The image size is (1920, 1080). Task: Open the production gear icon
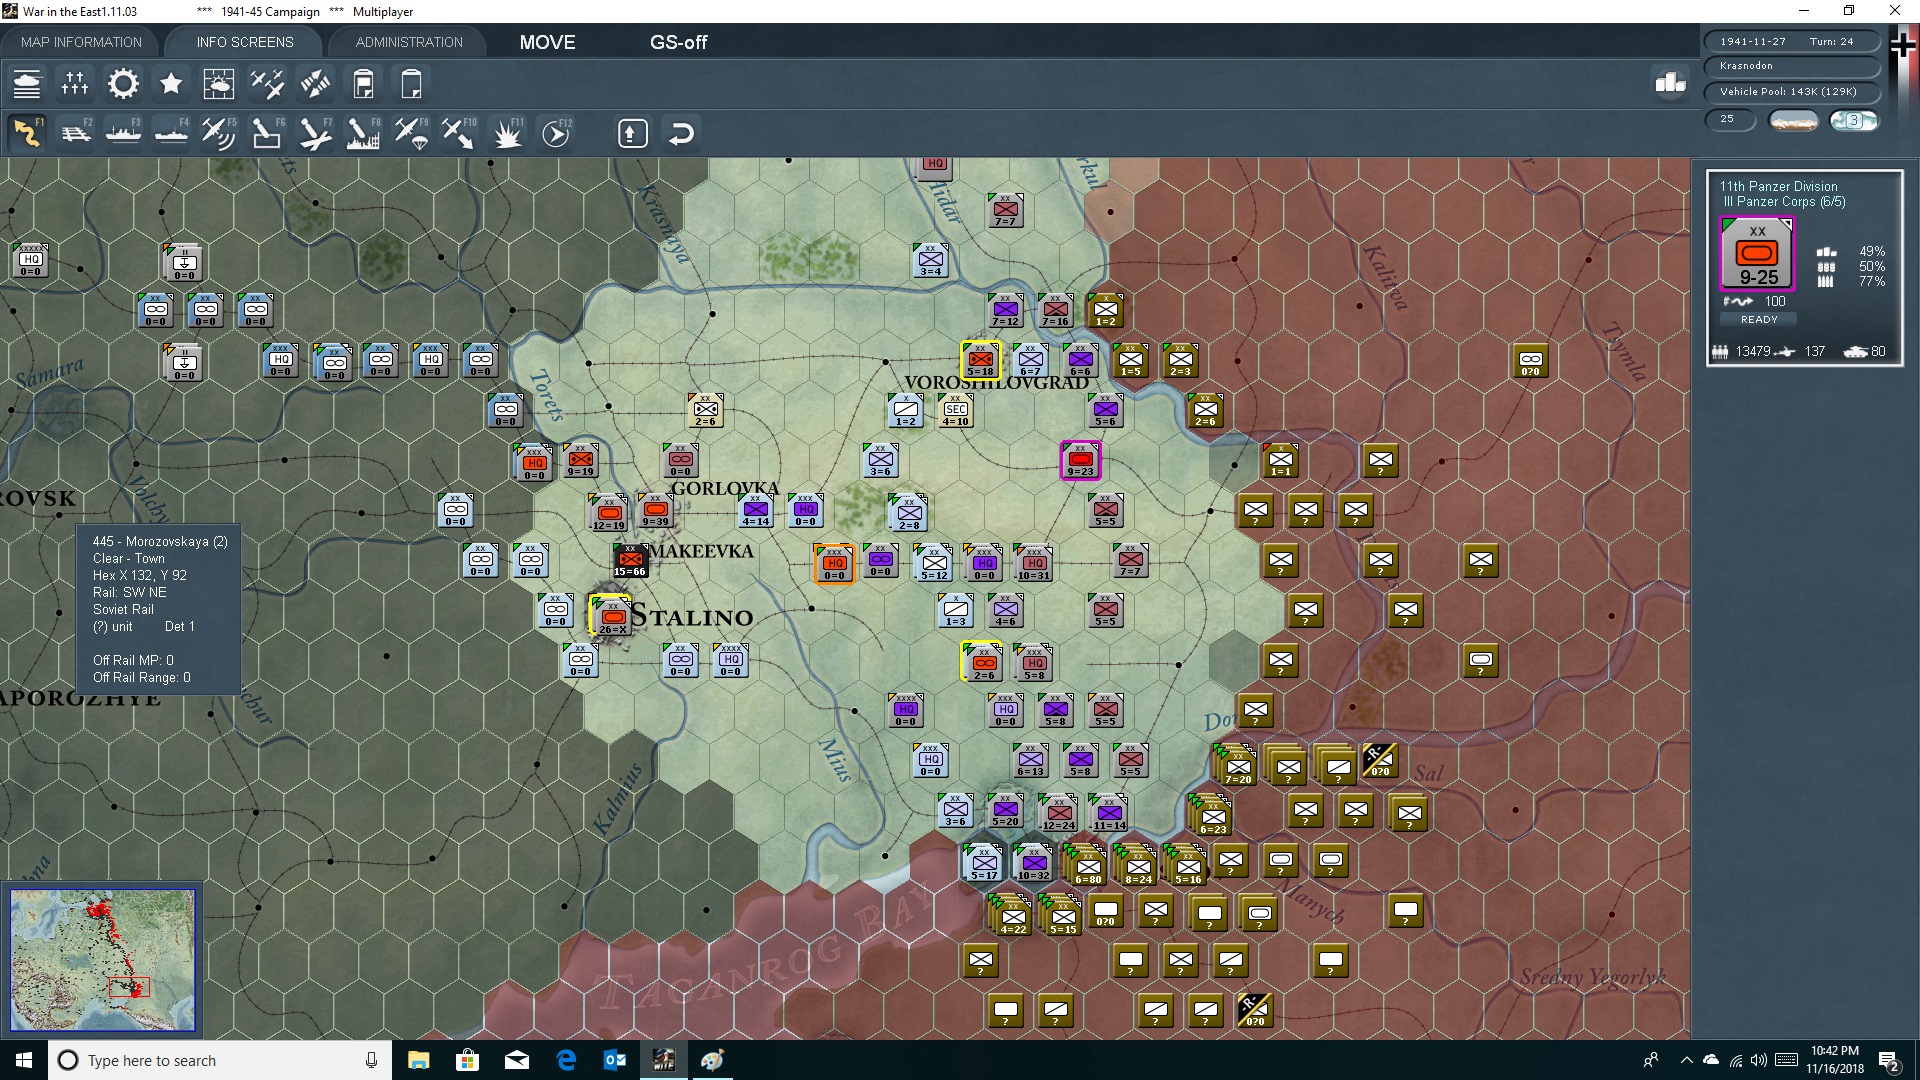point(123,84)
